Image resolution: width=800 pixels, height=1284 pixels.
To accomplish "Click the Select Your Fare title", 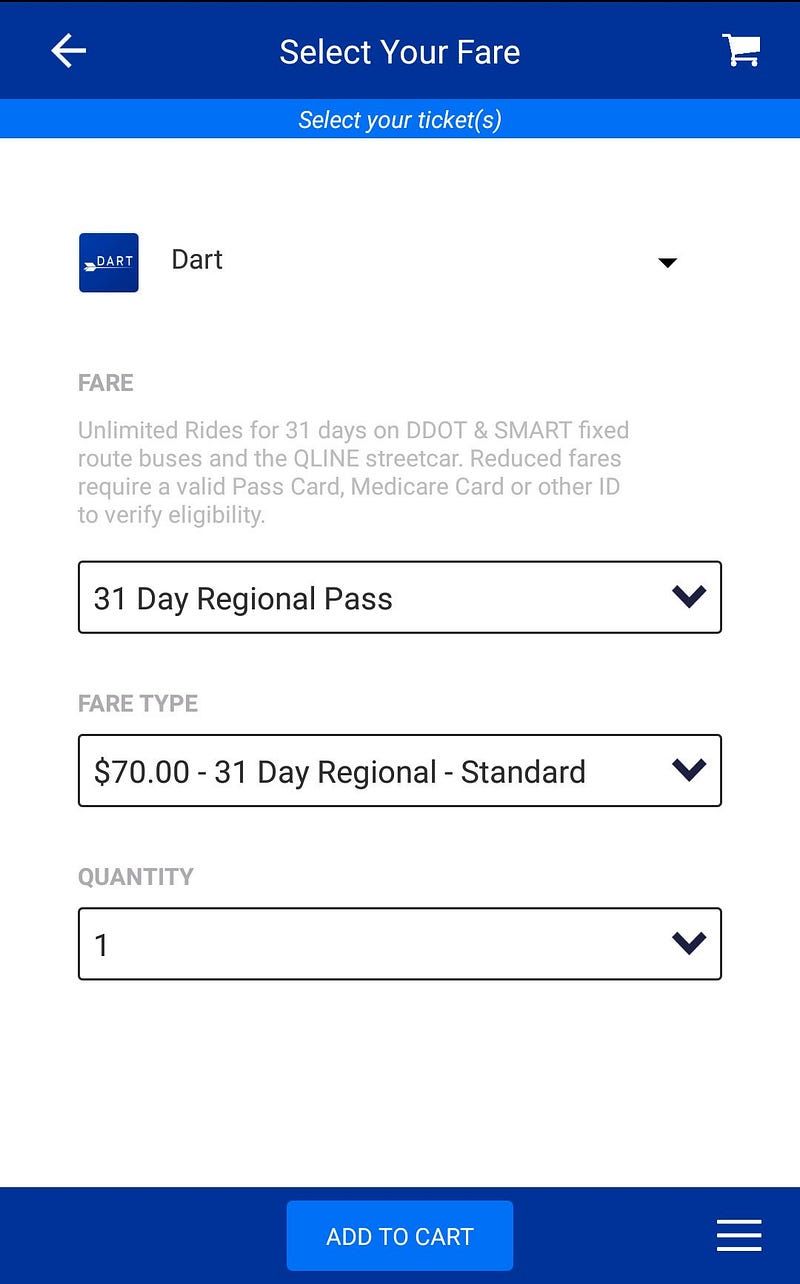I will (x=399, y=52).
